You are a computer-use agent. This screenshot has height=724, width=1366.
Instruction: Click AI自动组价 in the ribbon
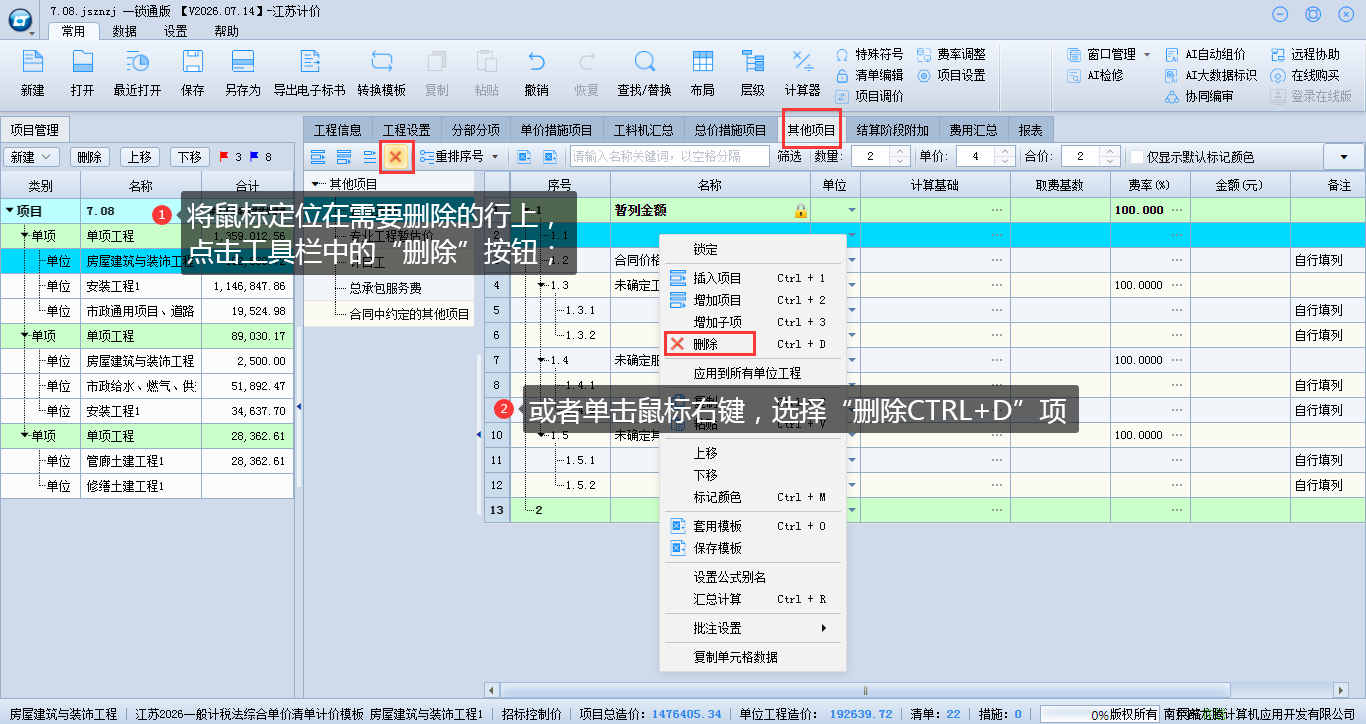[1205, 54]
